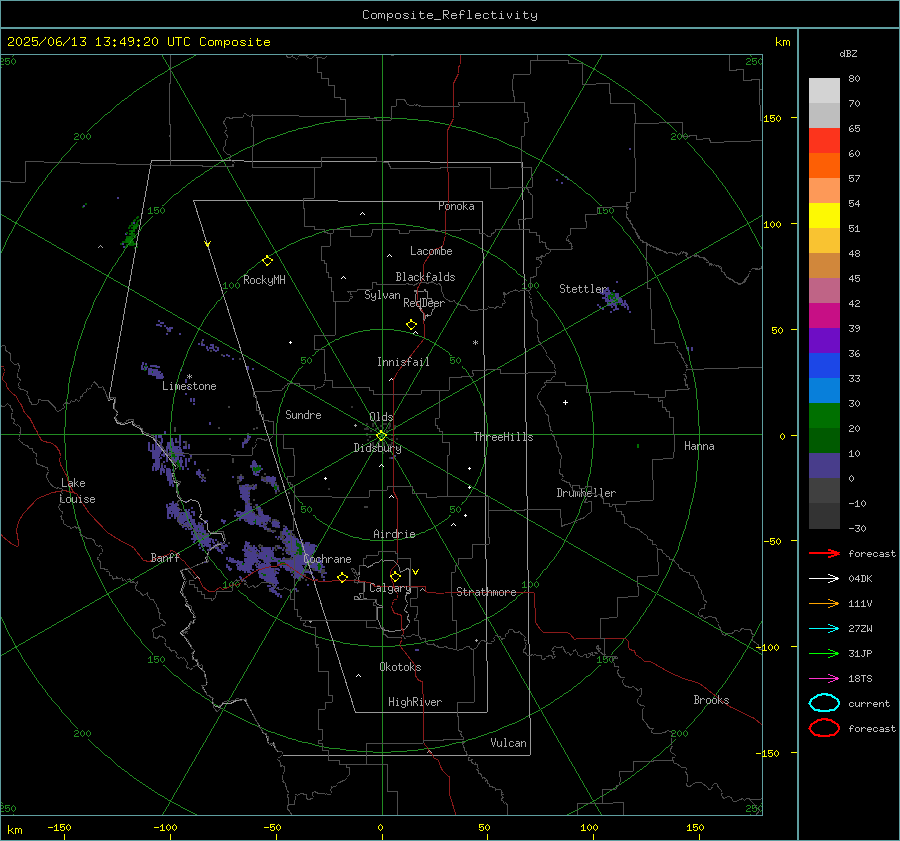Screen dimensions: 900x841
Task: Click the dBZ legend heading
Action: 848,54
